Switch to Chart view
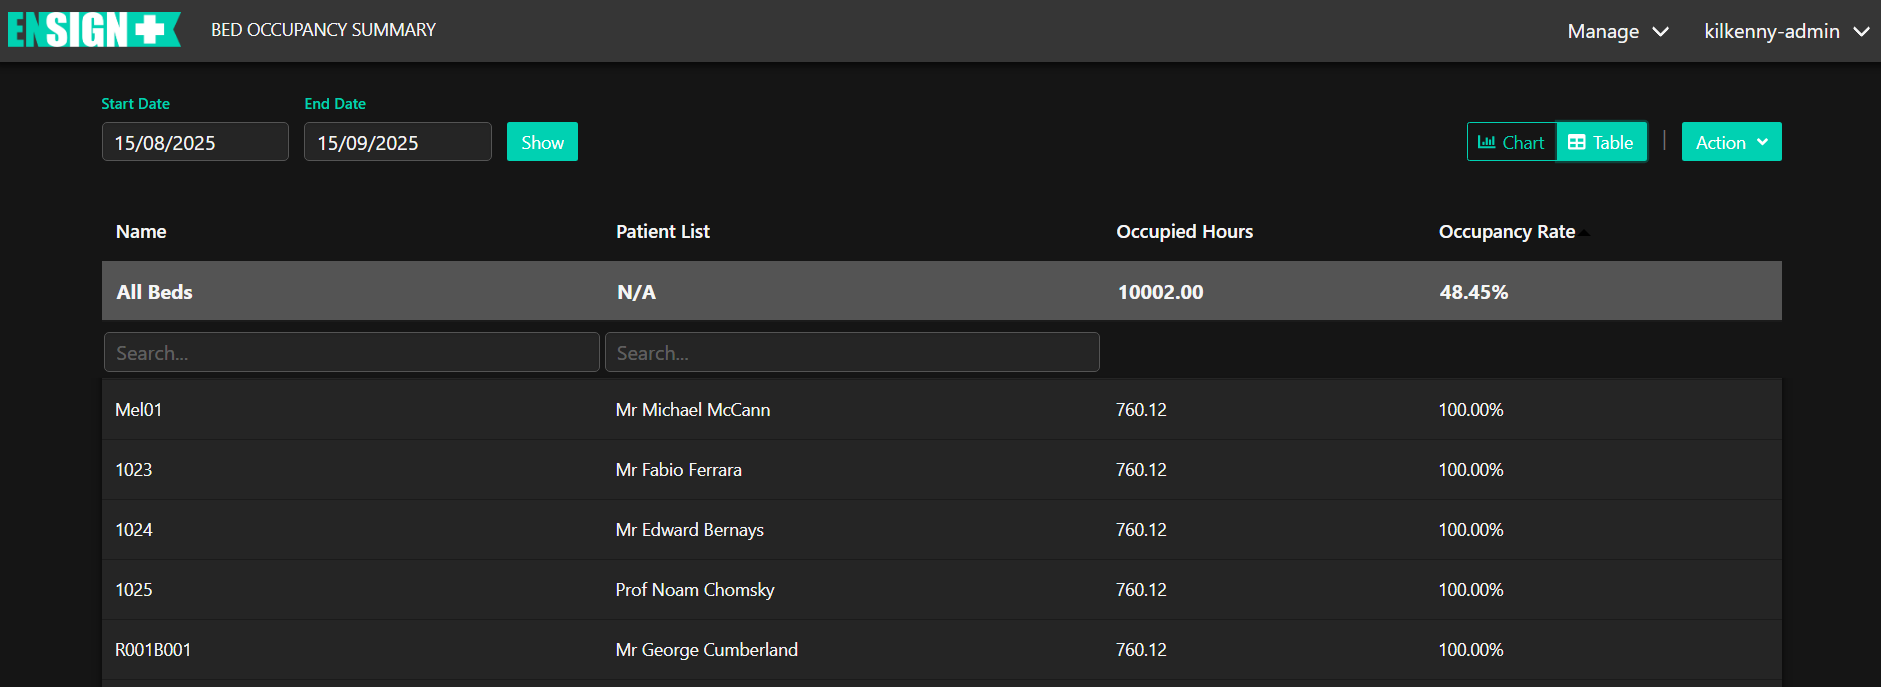The width and height of the screenshot is (1881, 687). (x=1511, y=143)
